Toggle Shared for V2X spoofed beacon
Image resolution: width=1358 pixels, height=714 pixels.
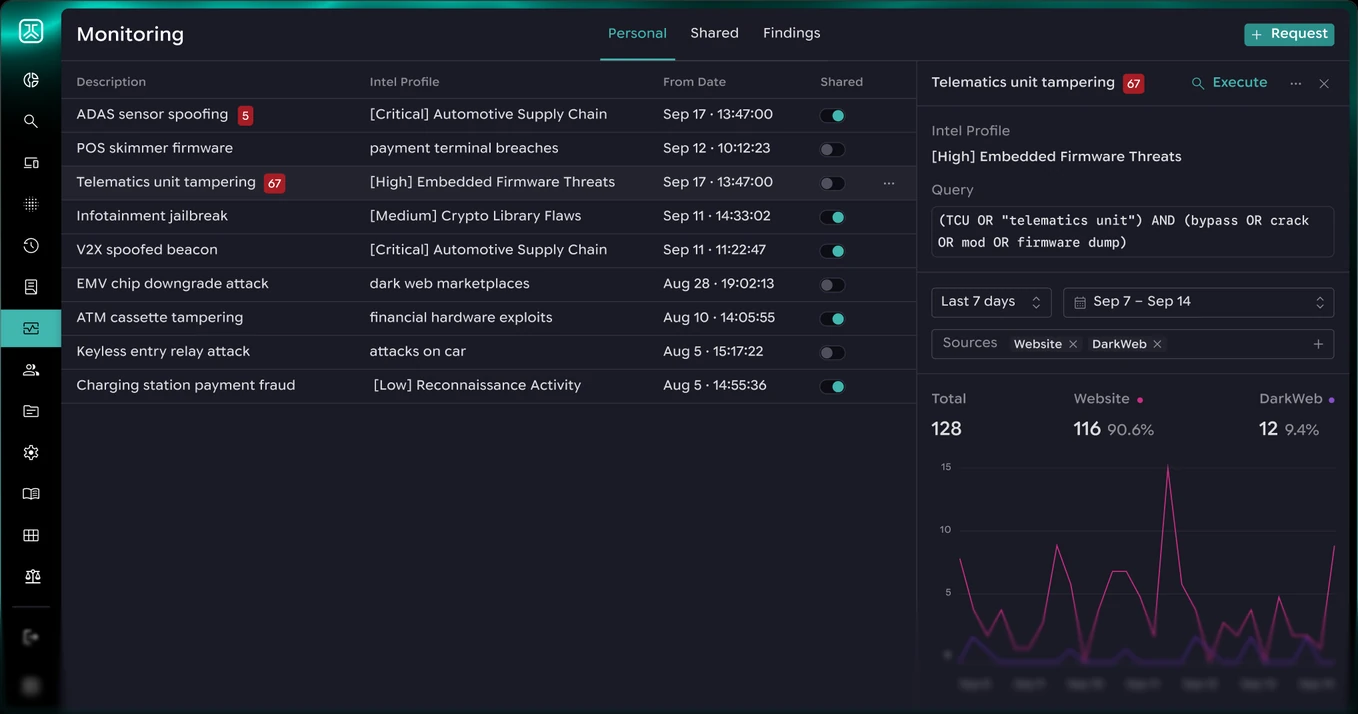click(x=832, y=251)
